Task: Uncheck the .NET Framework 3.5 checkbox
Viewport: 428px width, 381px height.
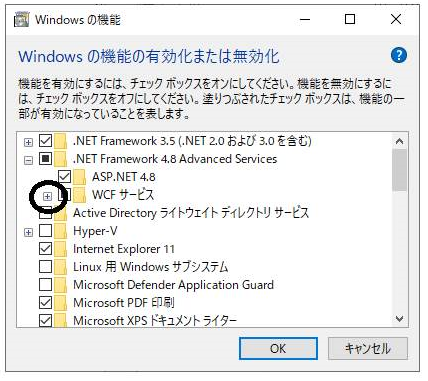Action: (x=46, y=141)
